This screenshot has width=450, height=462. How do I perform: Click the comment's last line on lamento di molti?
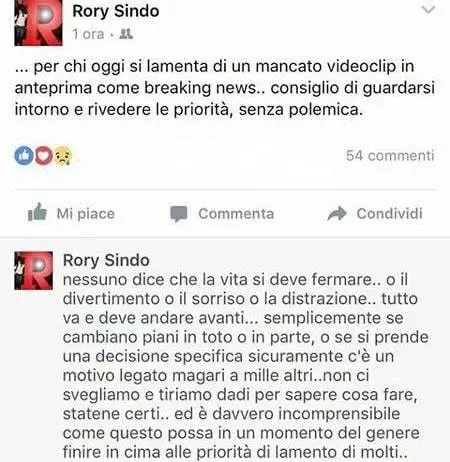(235, 452)
